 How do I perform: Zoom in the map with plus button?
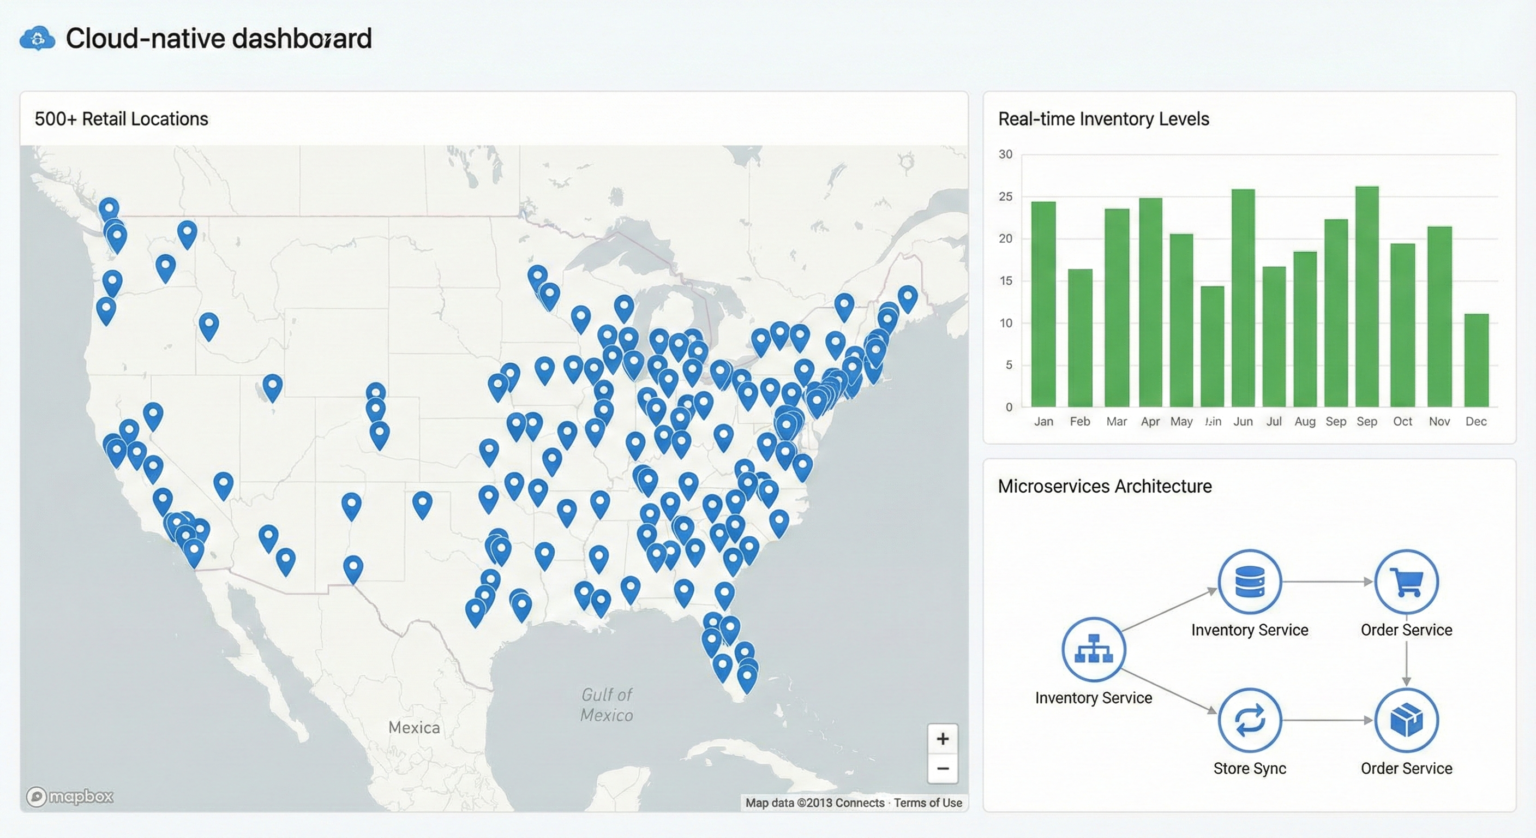(942, 739)
